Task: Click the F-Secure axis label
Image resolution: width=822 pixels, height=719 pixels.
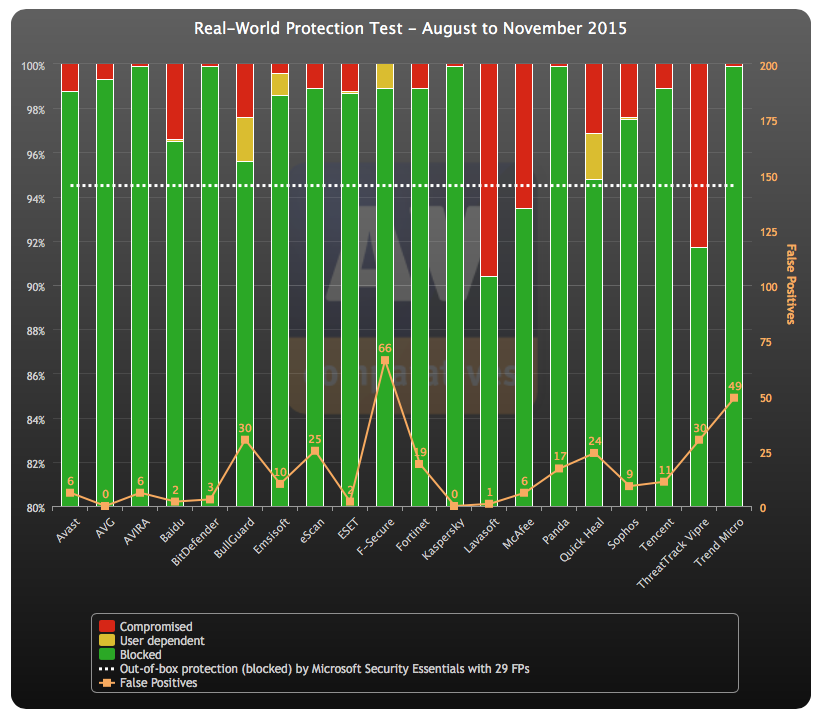Action: [375, 537]
